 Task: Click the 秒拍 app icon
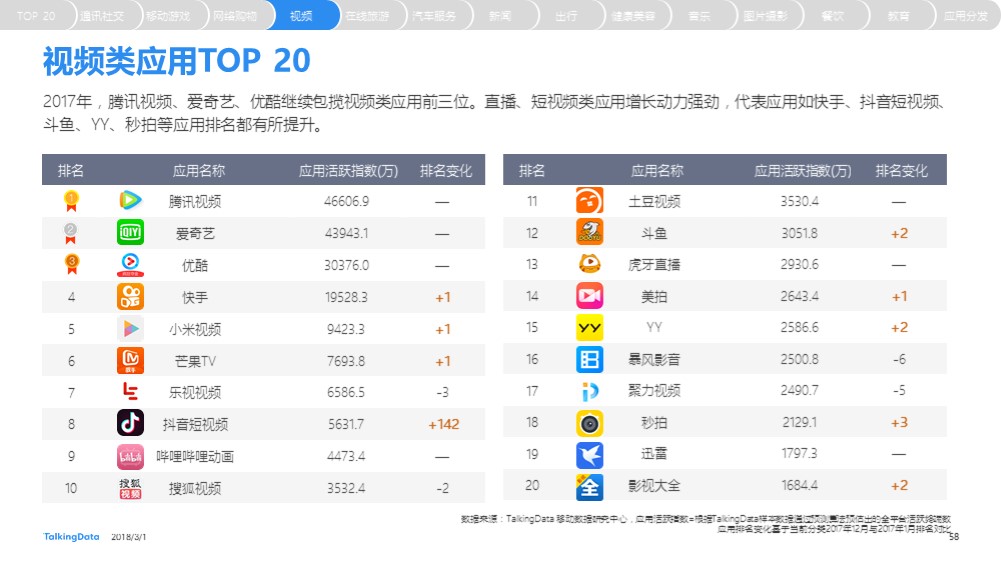pyautogui.click(x=589, y=423)
